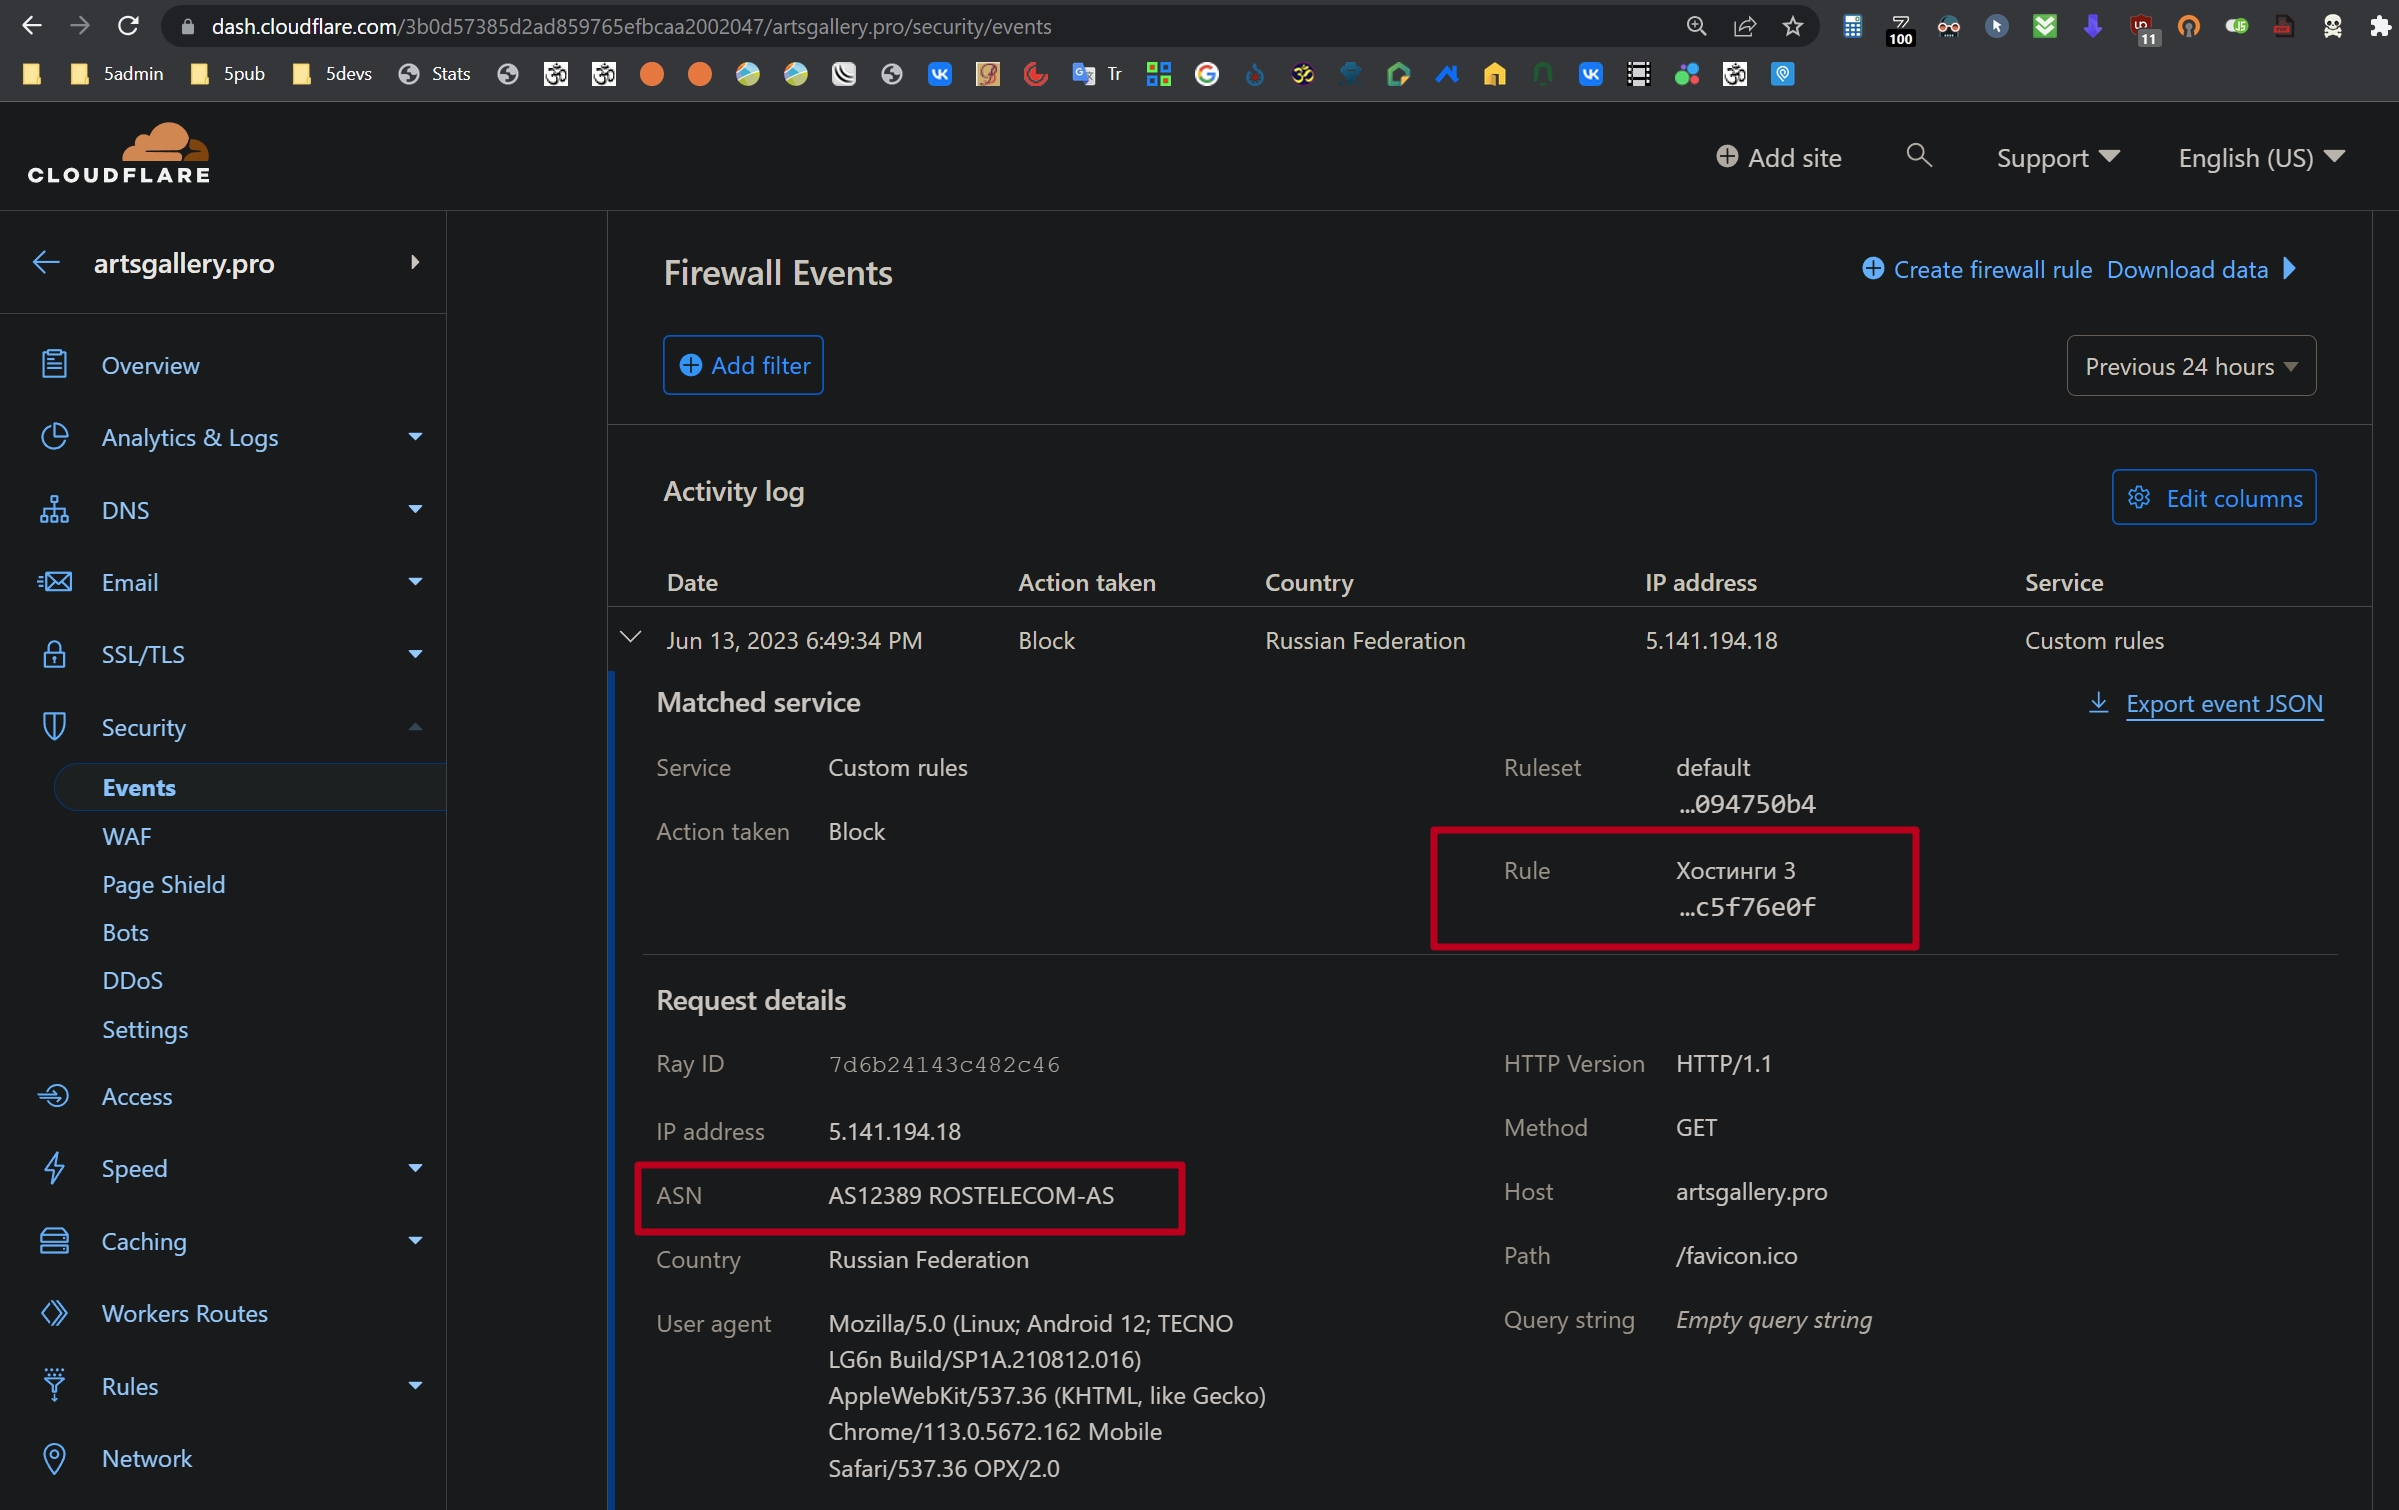2399x1510 pixels.
Task: Click the Analytics & Logs pie icon
Action: [x=54, y=437]
